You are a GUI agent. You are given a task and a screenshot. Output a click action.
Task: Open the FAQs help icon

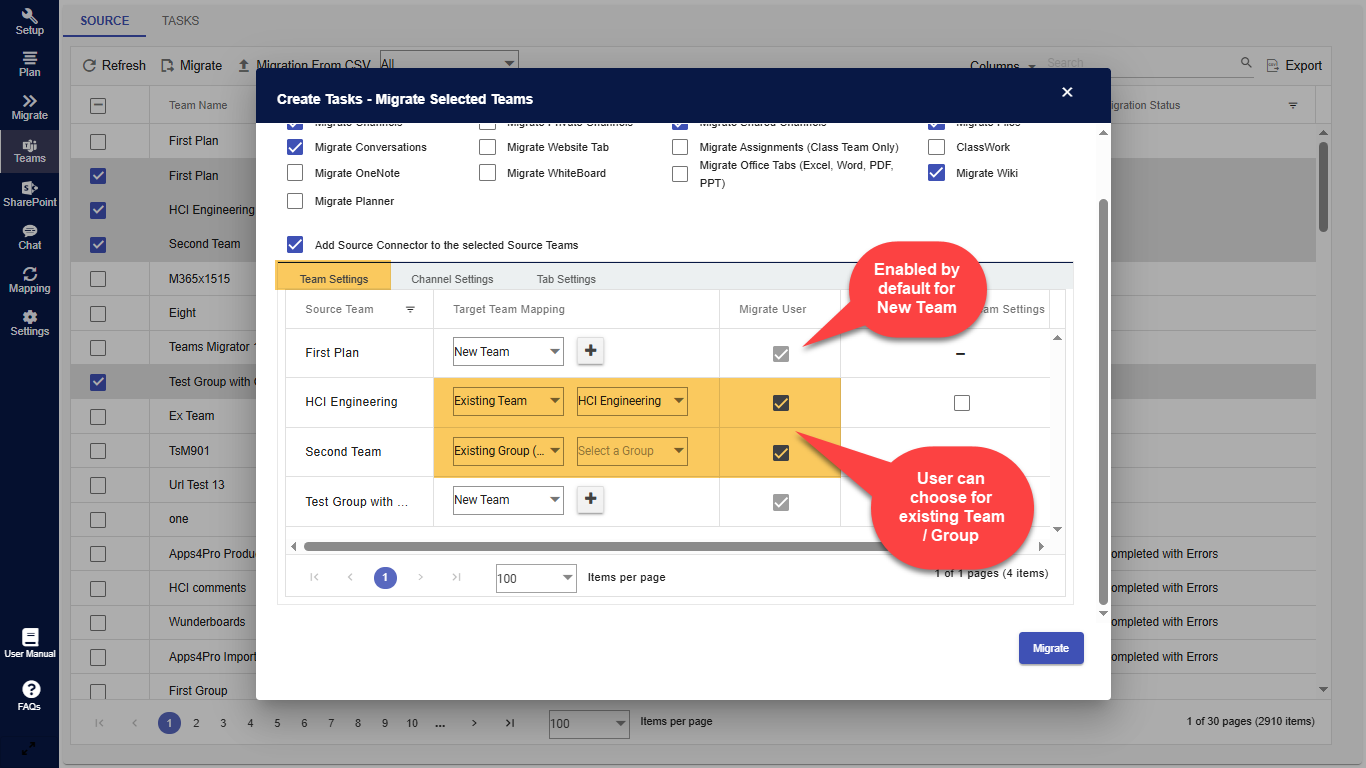coord(30,696)
